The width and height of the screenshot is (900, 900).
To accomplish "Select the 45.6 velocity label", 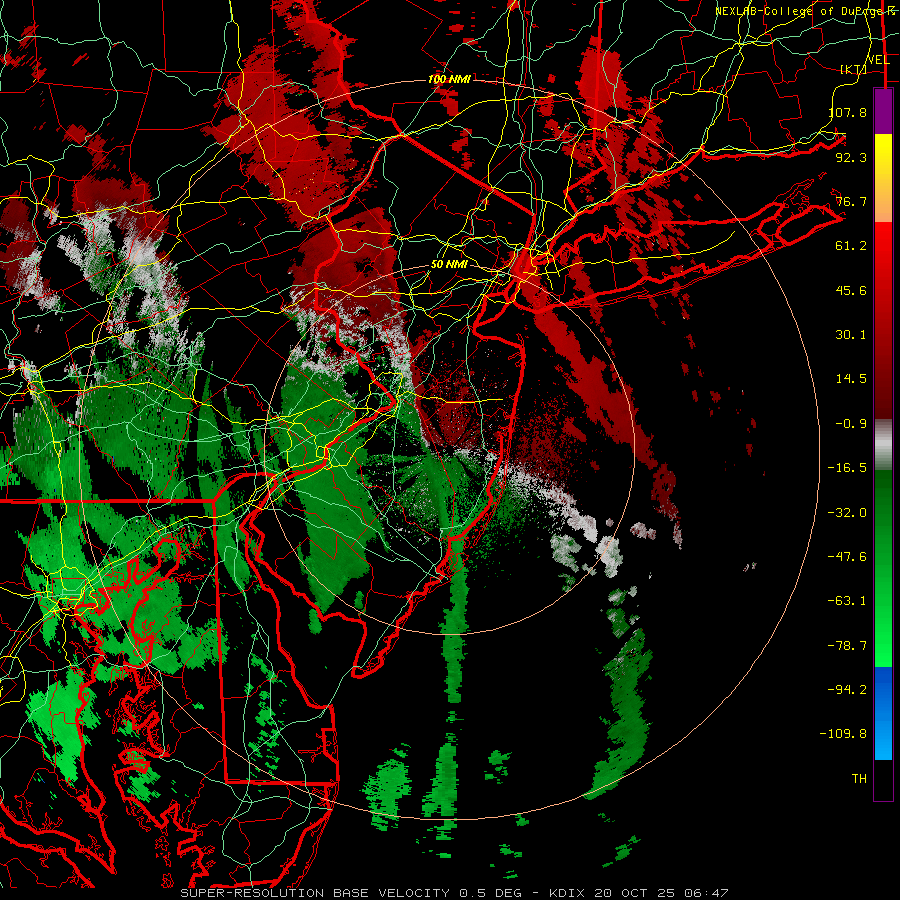I will click(851, 290).
